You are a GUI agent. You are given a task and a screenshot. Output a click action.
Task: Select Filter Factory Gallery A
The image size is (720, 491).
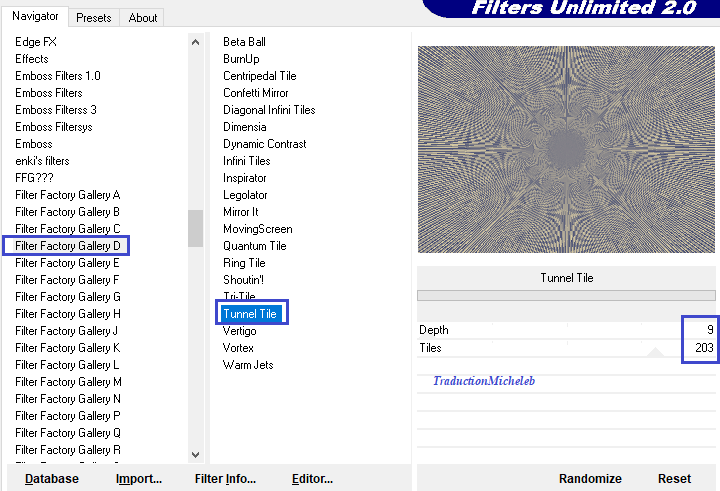[x=68, y=195]
